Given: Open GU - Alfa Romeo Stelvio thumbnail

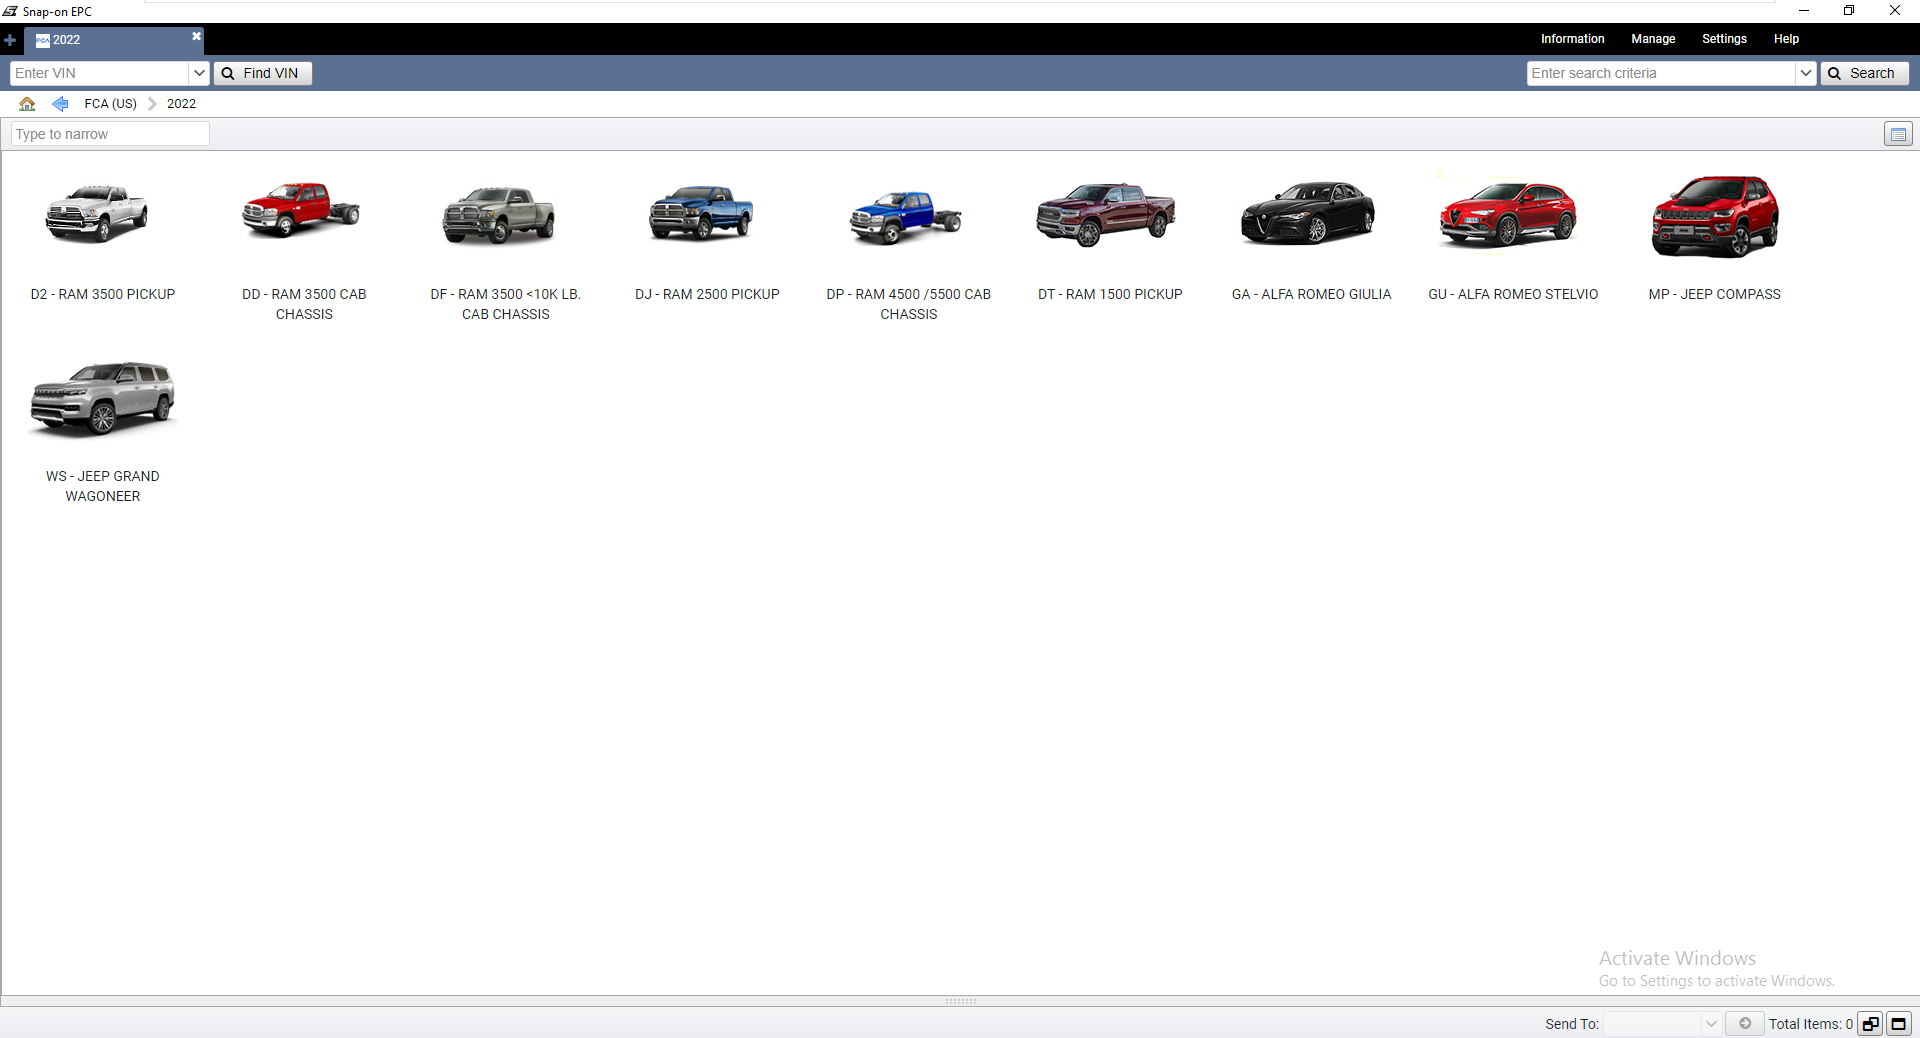Looking at the screenshot, I should pos(1508,214).
